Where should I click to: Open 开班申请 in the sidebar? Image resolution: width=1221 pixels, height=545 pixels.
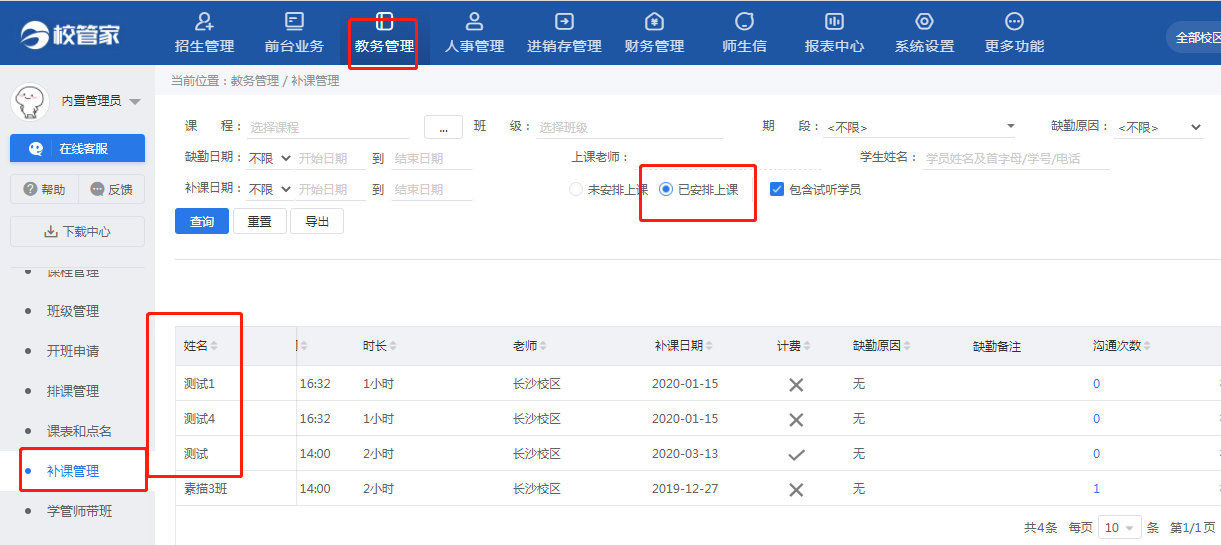73,351
